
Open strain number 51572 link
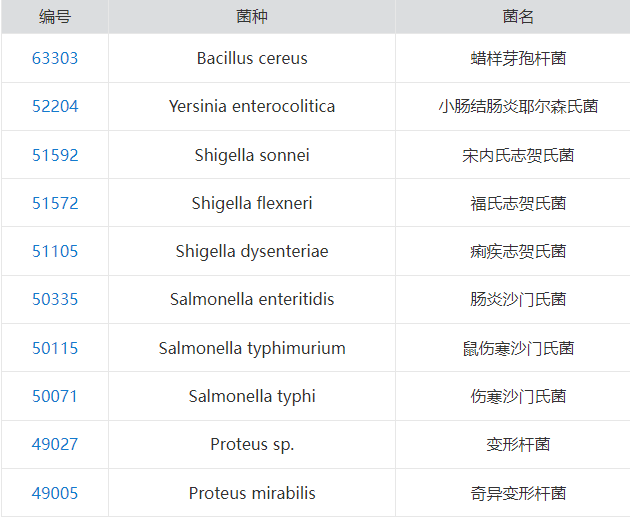[55, 203]
